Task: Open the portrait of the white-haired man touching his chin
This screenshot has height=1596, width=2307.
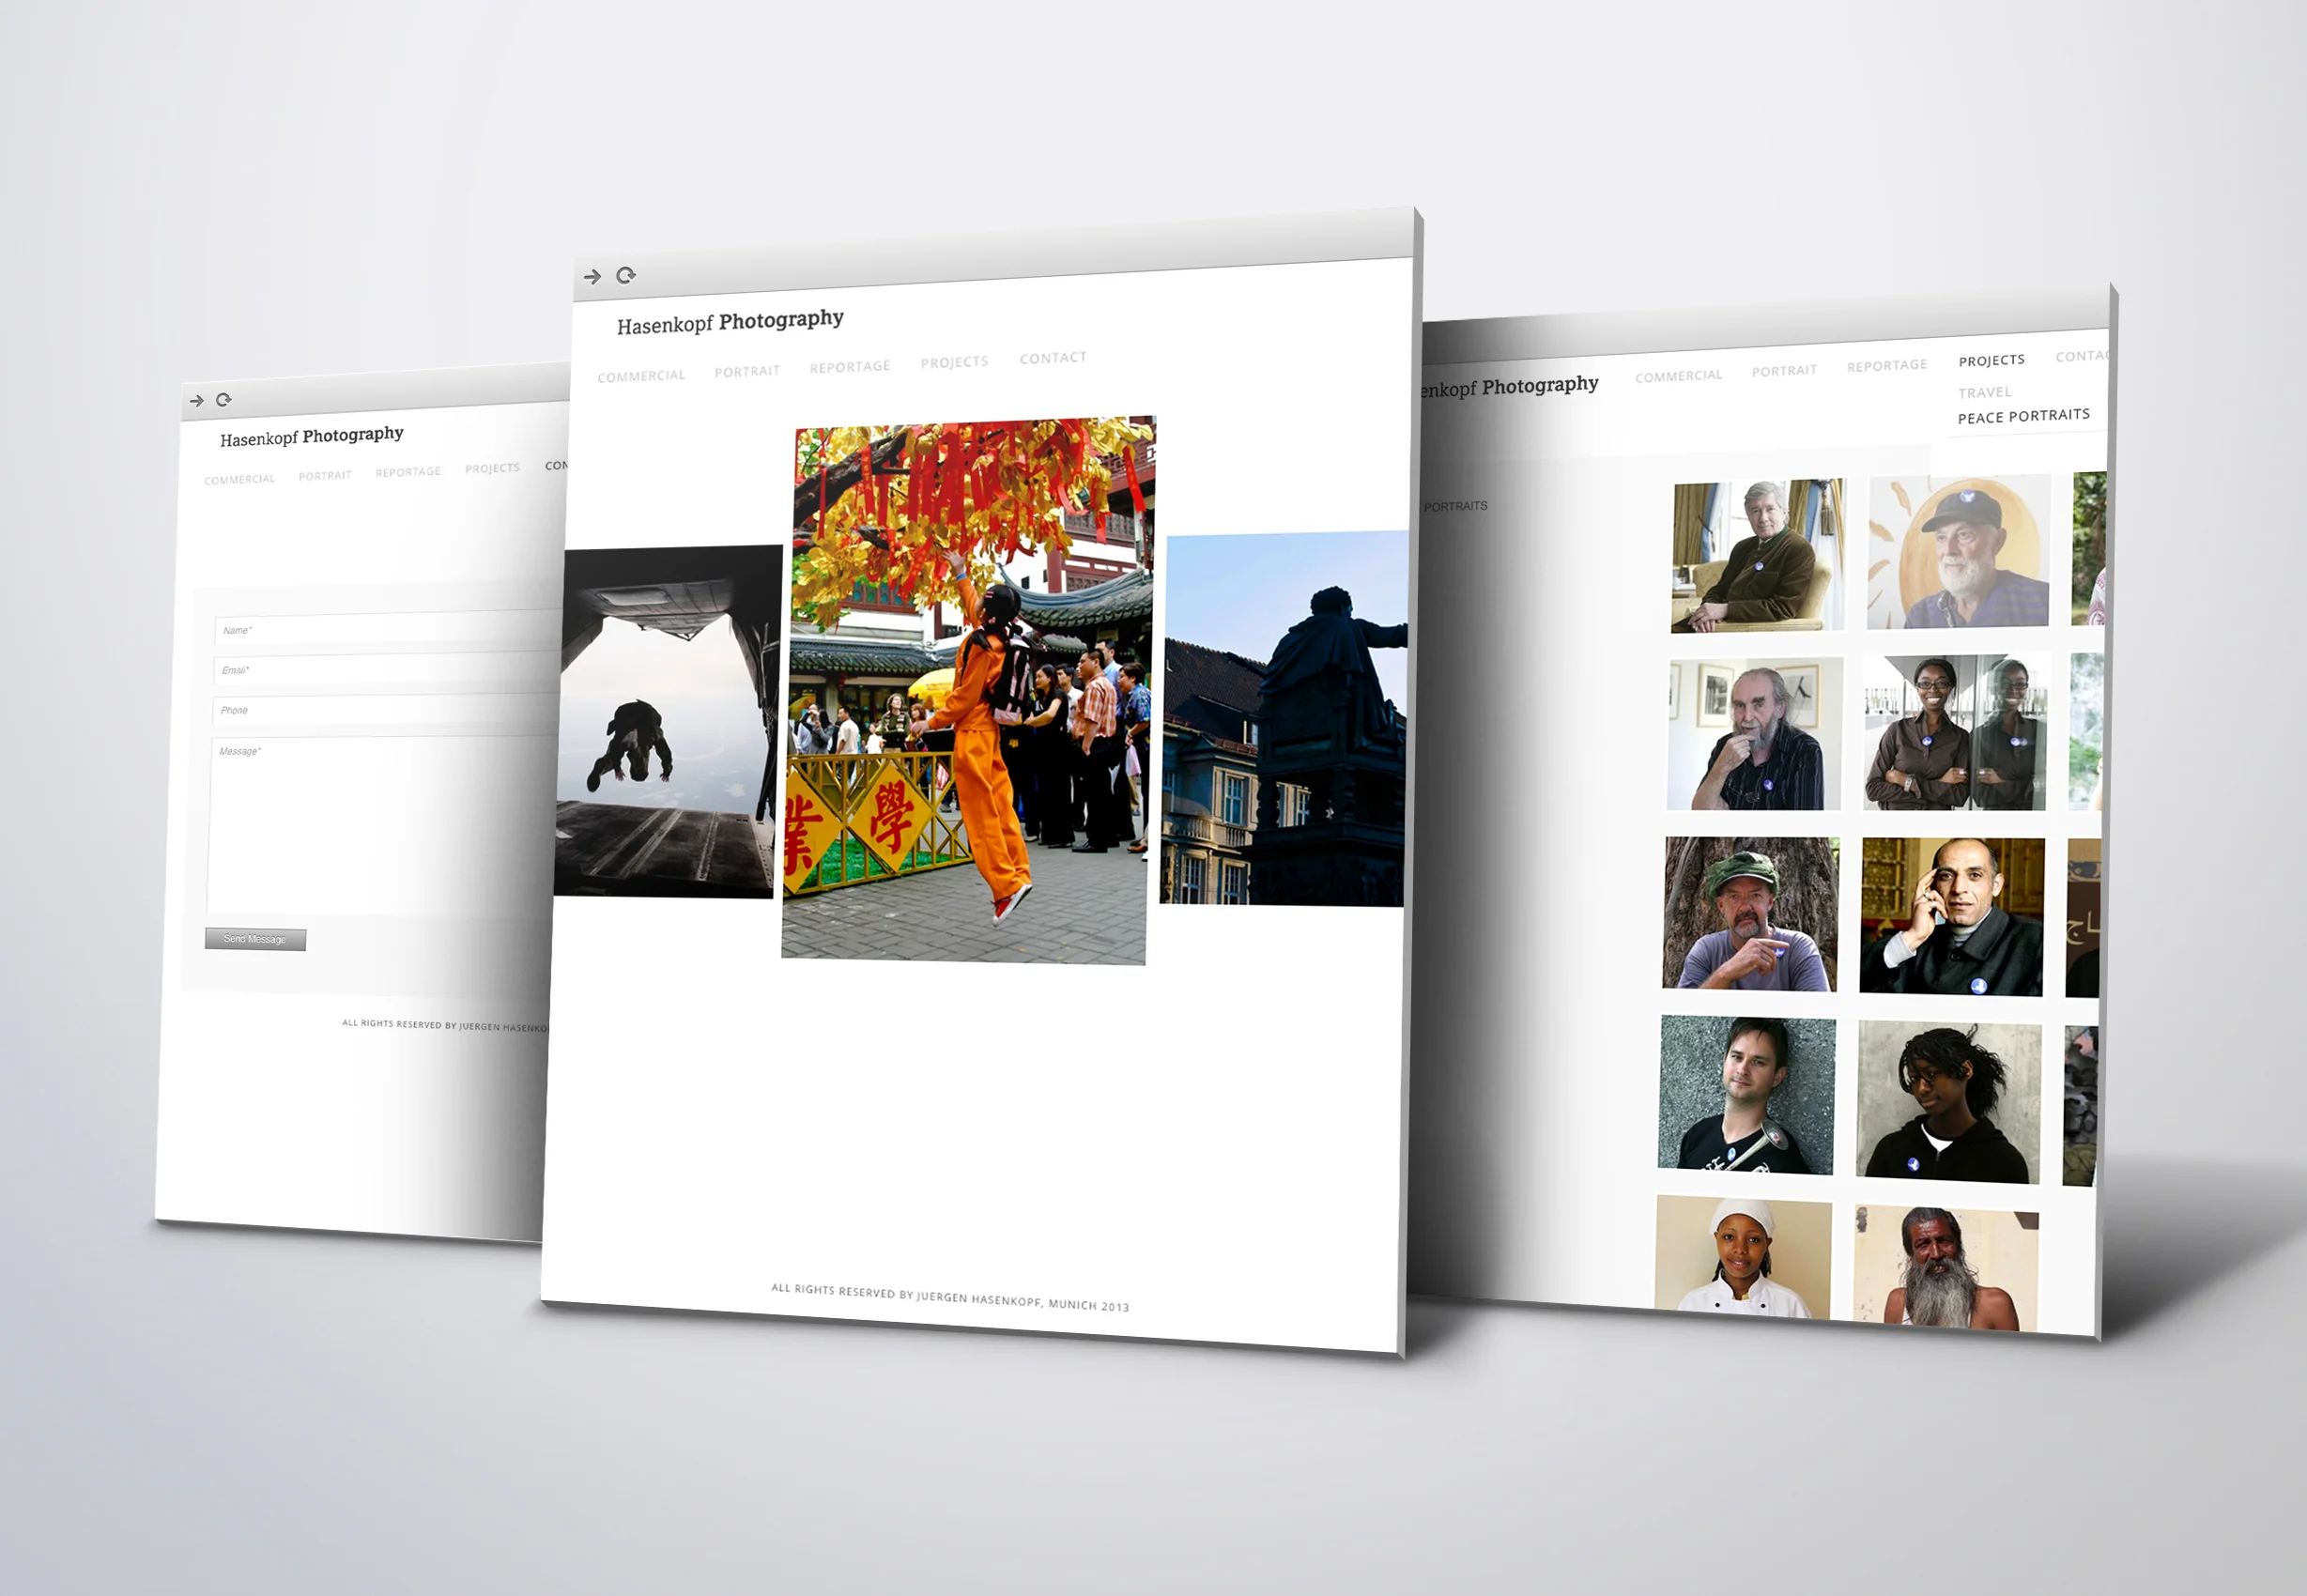Action: pos(1754,734)
